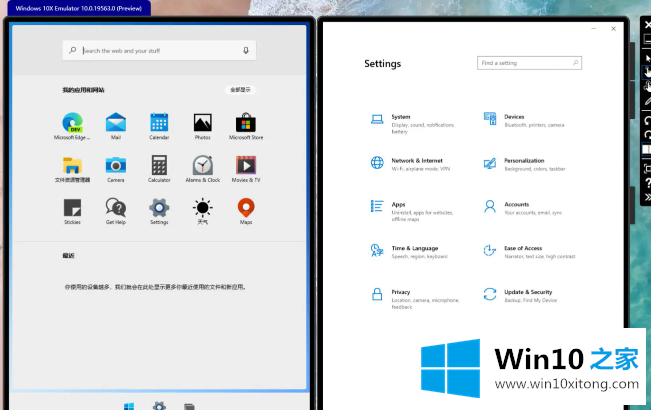This screenshot has height=410, width=651.
Task: Launch the Camera app
Action: (116, 166)
